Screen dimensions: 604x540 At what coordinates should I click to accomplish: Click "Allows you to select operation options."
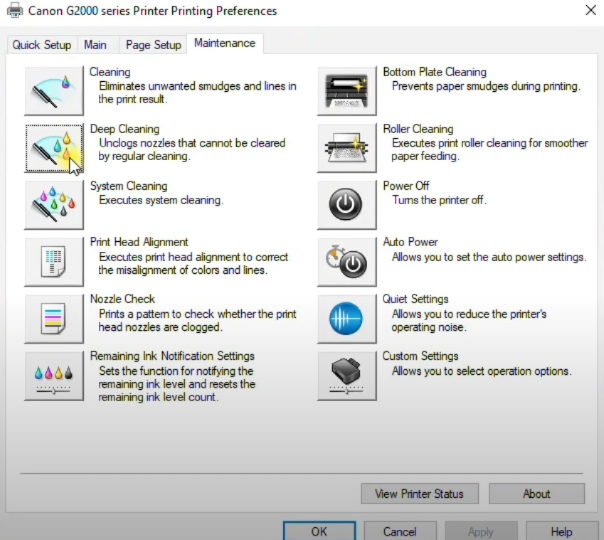[x=482, y=371]
